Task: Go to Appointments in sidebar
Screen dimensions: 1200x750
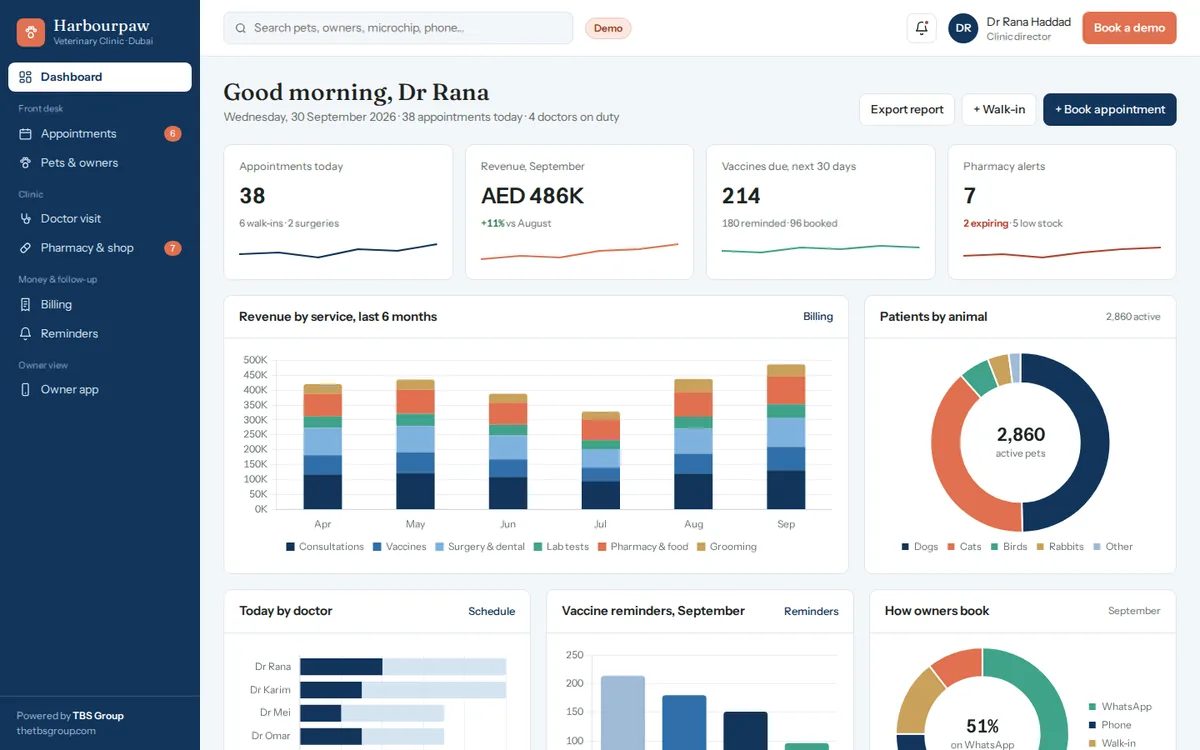Action: pos(100,134)
